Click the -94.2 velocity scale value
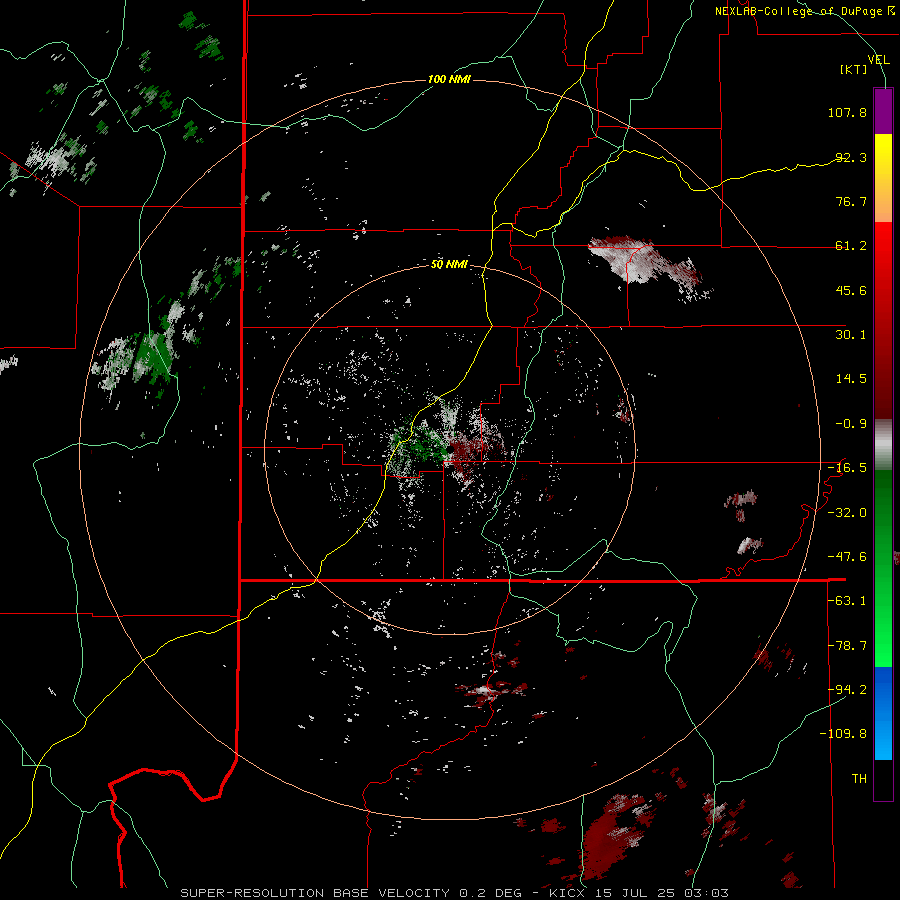 tap(847, 690)
